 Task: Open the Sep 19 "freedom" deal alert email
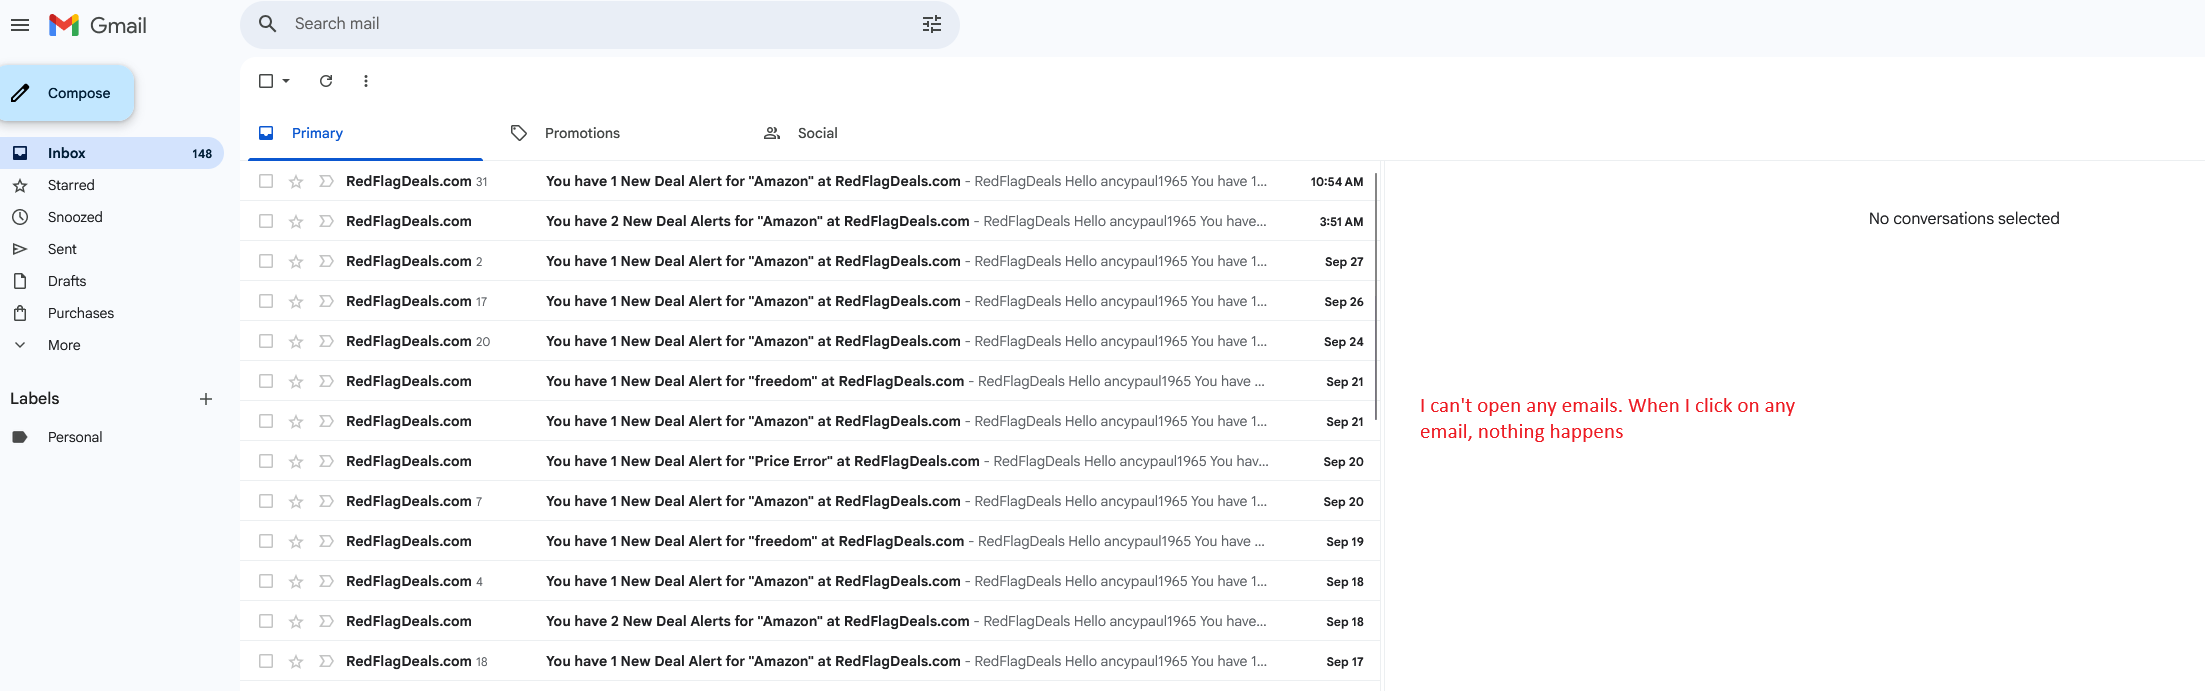point(810,541)
